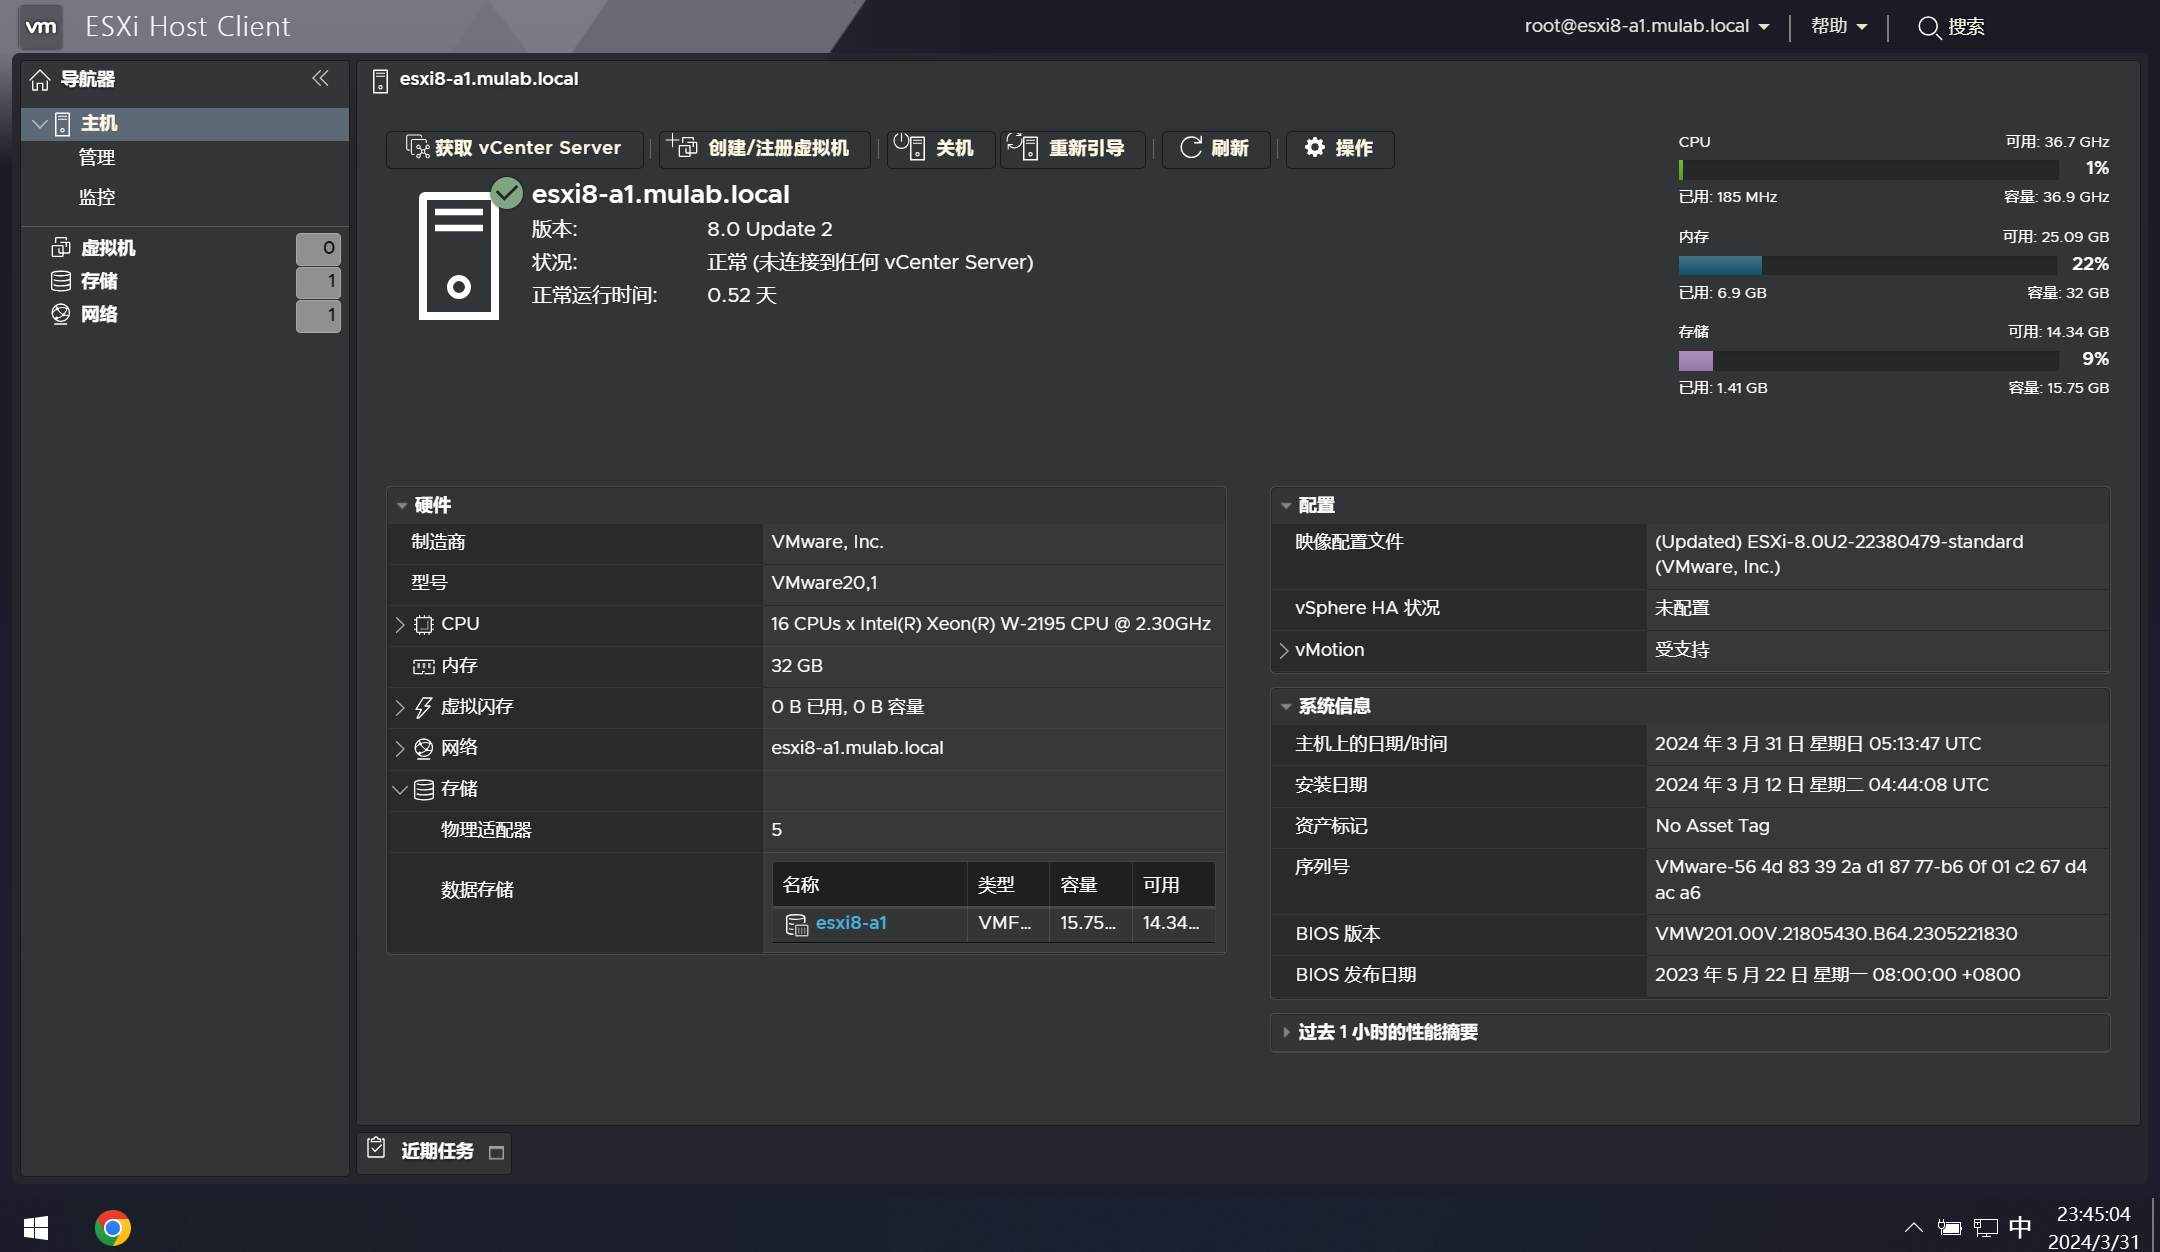Click the Storage database icon in navigator
Image resolution: width=2160 pixels, height=1252 pixels.
point(61,281)
